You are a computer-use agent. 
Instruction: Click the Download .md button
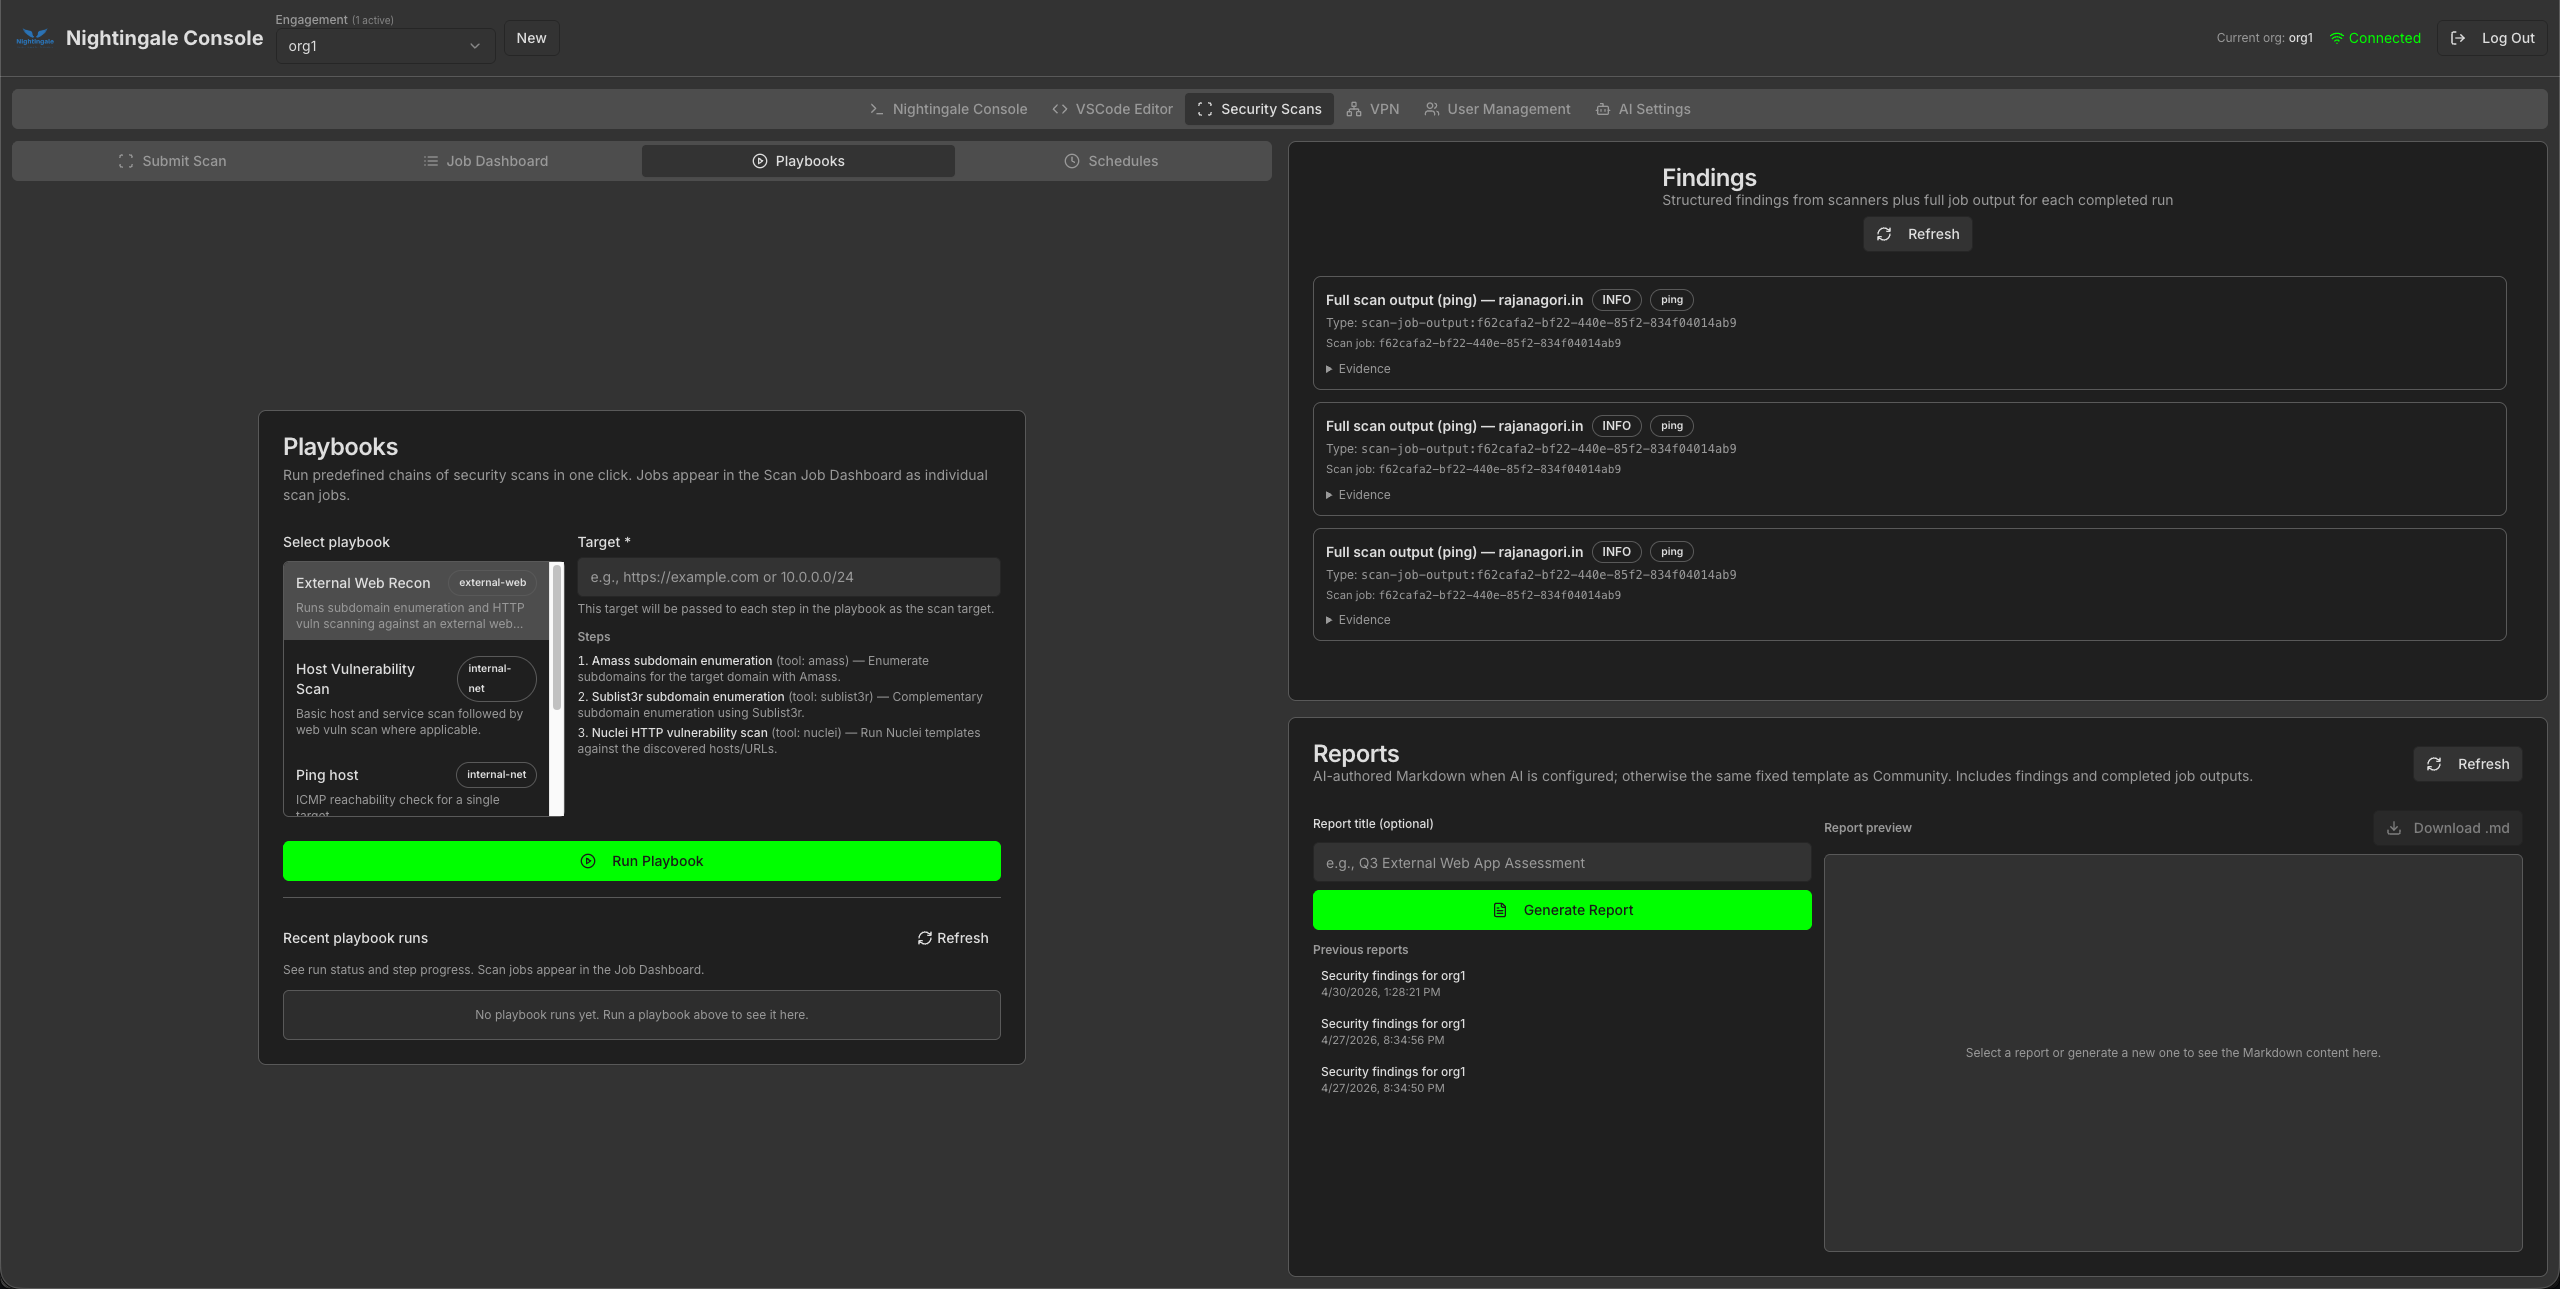tap(2447, 828)
